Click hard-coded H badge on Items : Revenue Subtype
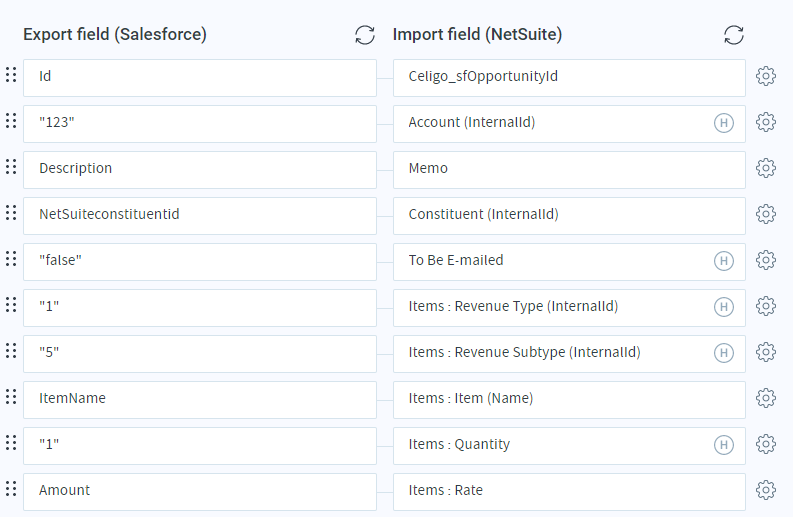Viewport: 793px width, 517px height. click(724, 353)
